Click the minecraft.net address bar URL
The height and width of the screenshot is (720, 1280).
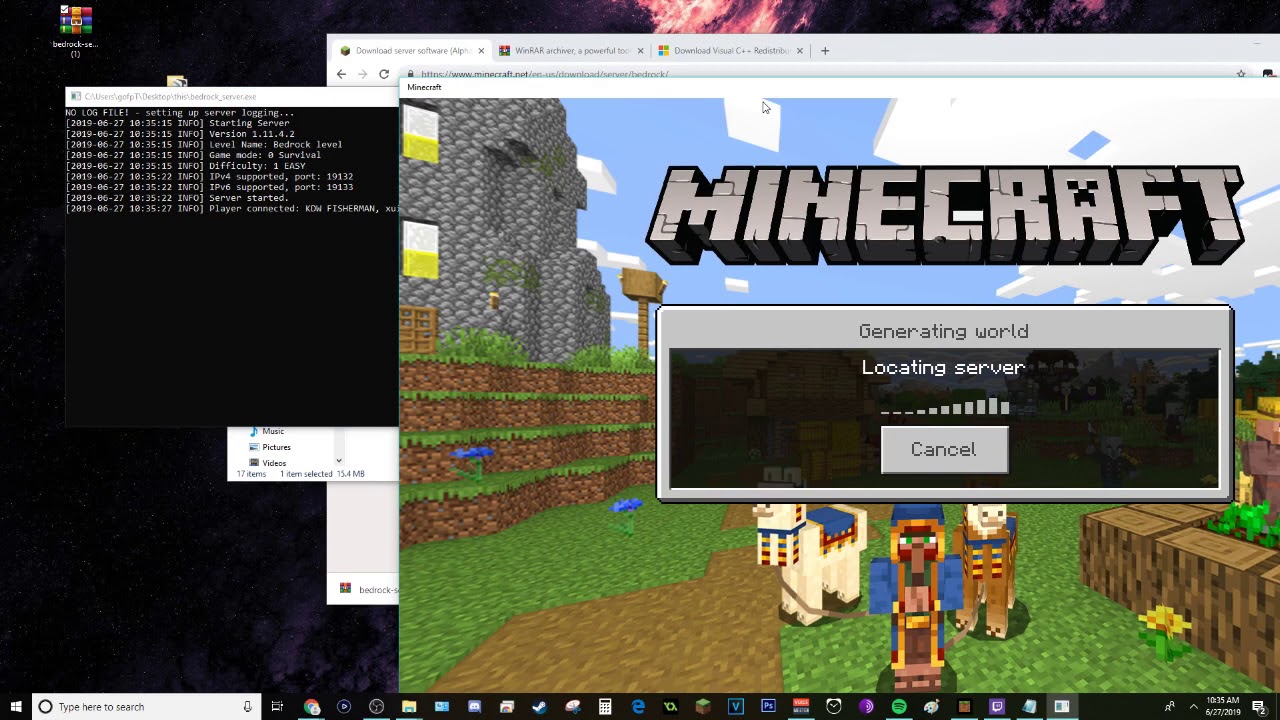544,74
